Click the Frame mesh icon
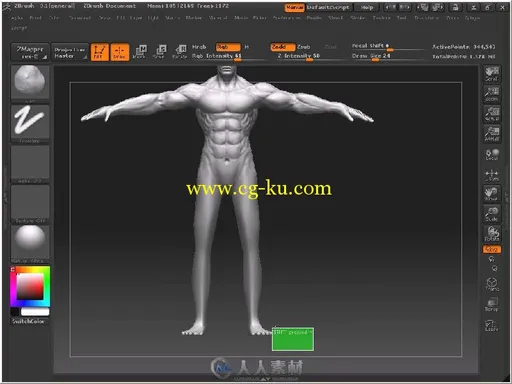Image resolution: width=512 pixels, height=384 pixels. [x=492, y=284]
